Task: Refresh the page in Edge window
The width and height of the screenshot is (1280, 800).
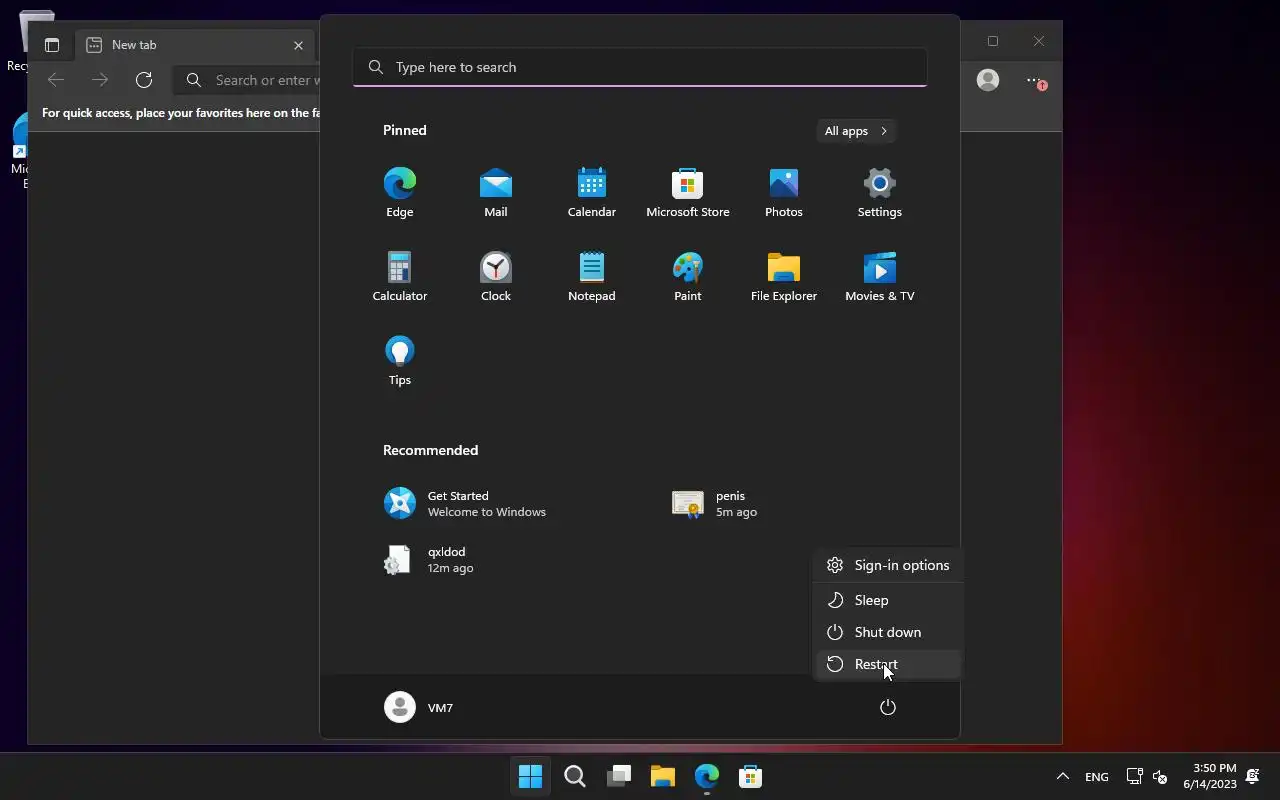Action: pos(144,80)
